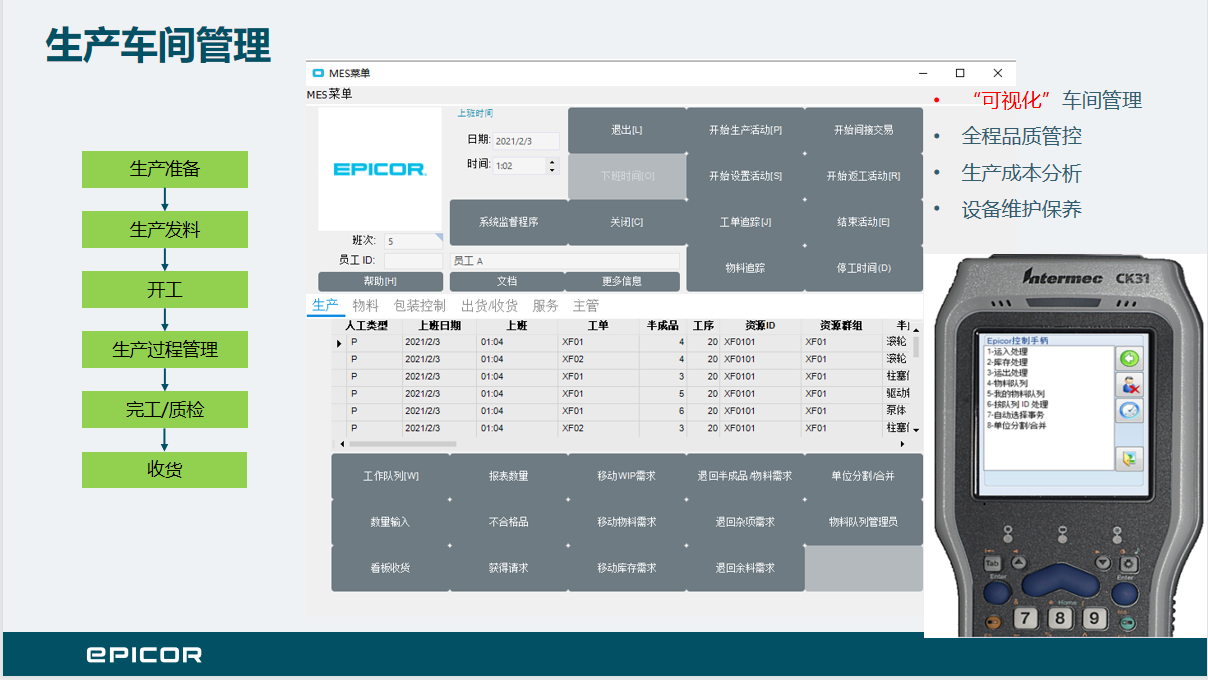Switch to the 物料 tab
This screenshot has width=1208, height=680.
tap(366, 306)
